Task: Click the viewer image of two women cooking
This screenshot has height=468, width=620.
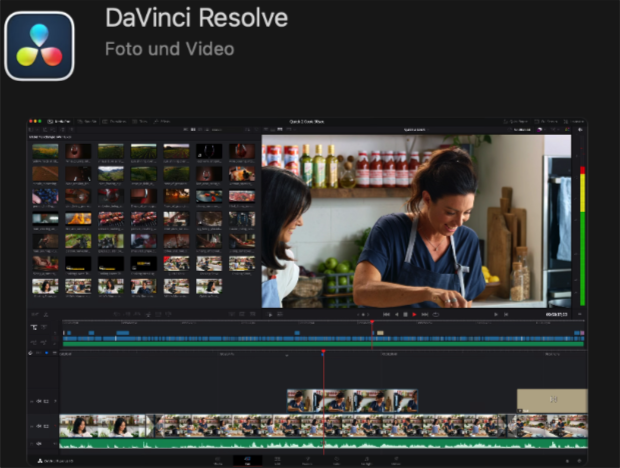Action: point(416,221)
